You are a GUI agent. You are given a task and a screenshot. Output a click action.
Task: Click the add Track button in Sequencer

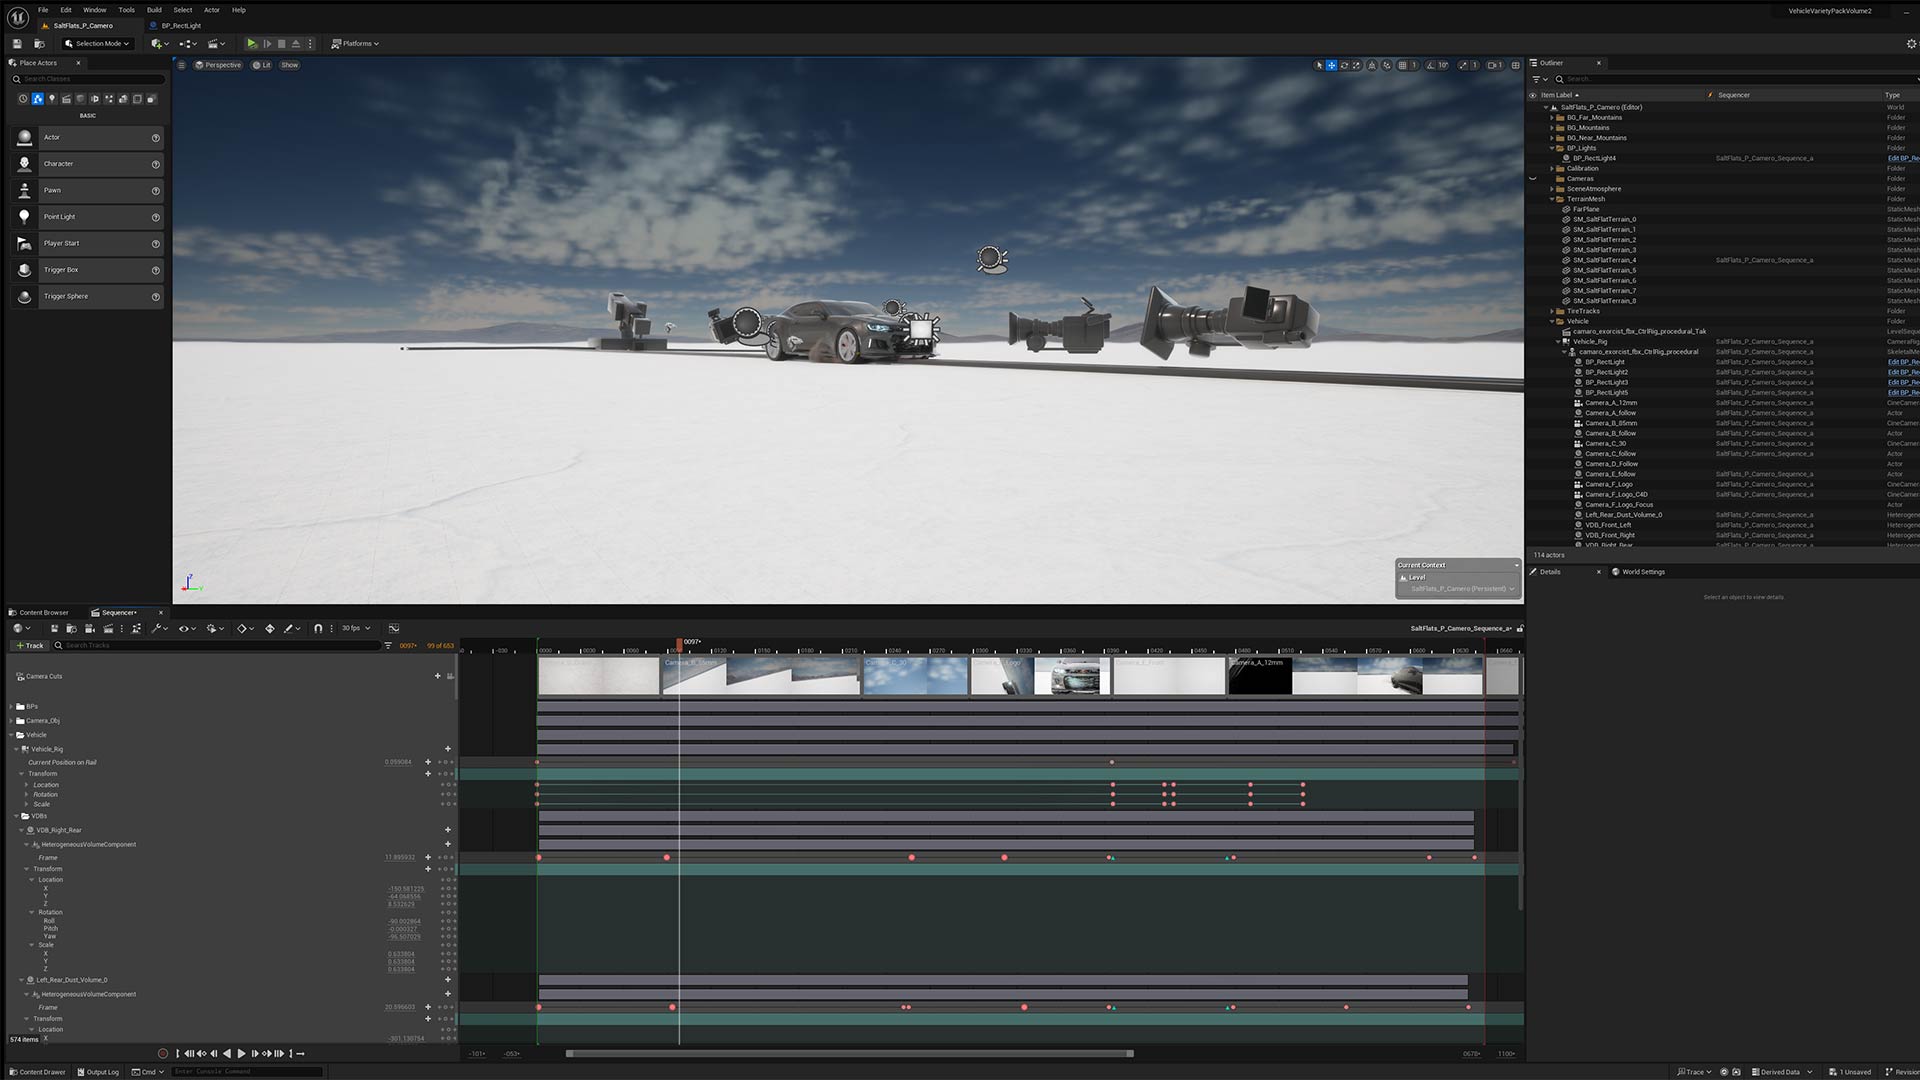pos(30,646)
